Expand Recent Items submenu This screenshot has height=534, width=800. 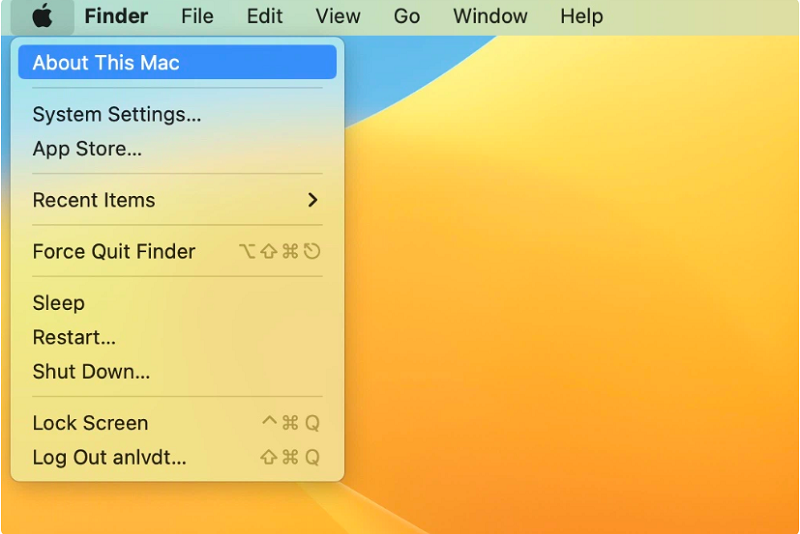(x=177, y=200)
